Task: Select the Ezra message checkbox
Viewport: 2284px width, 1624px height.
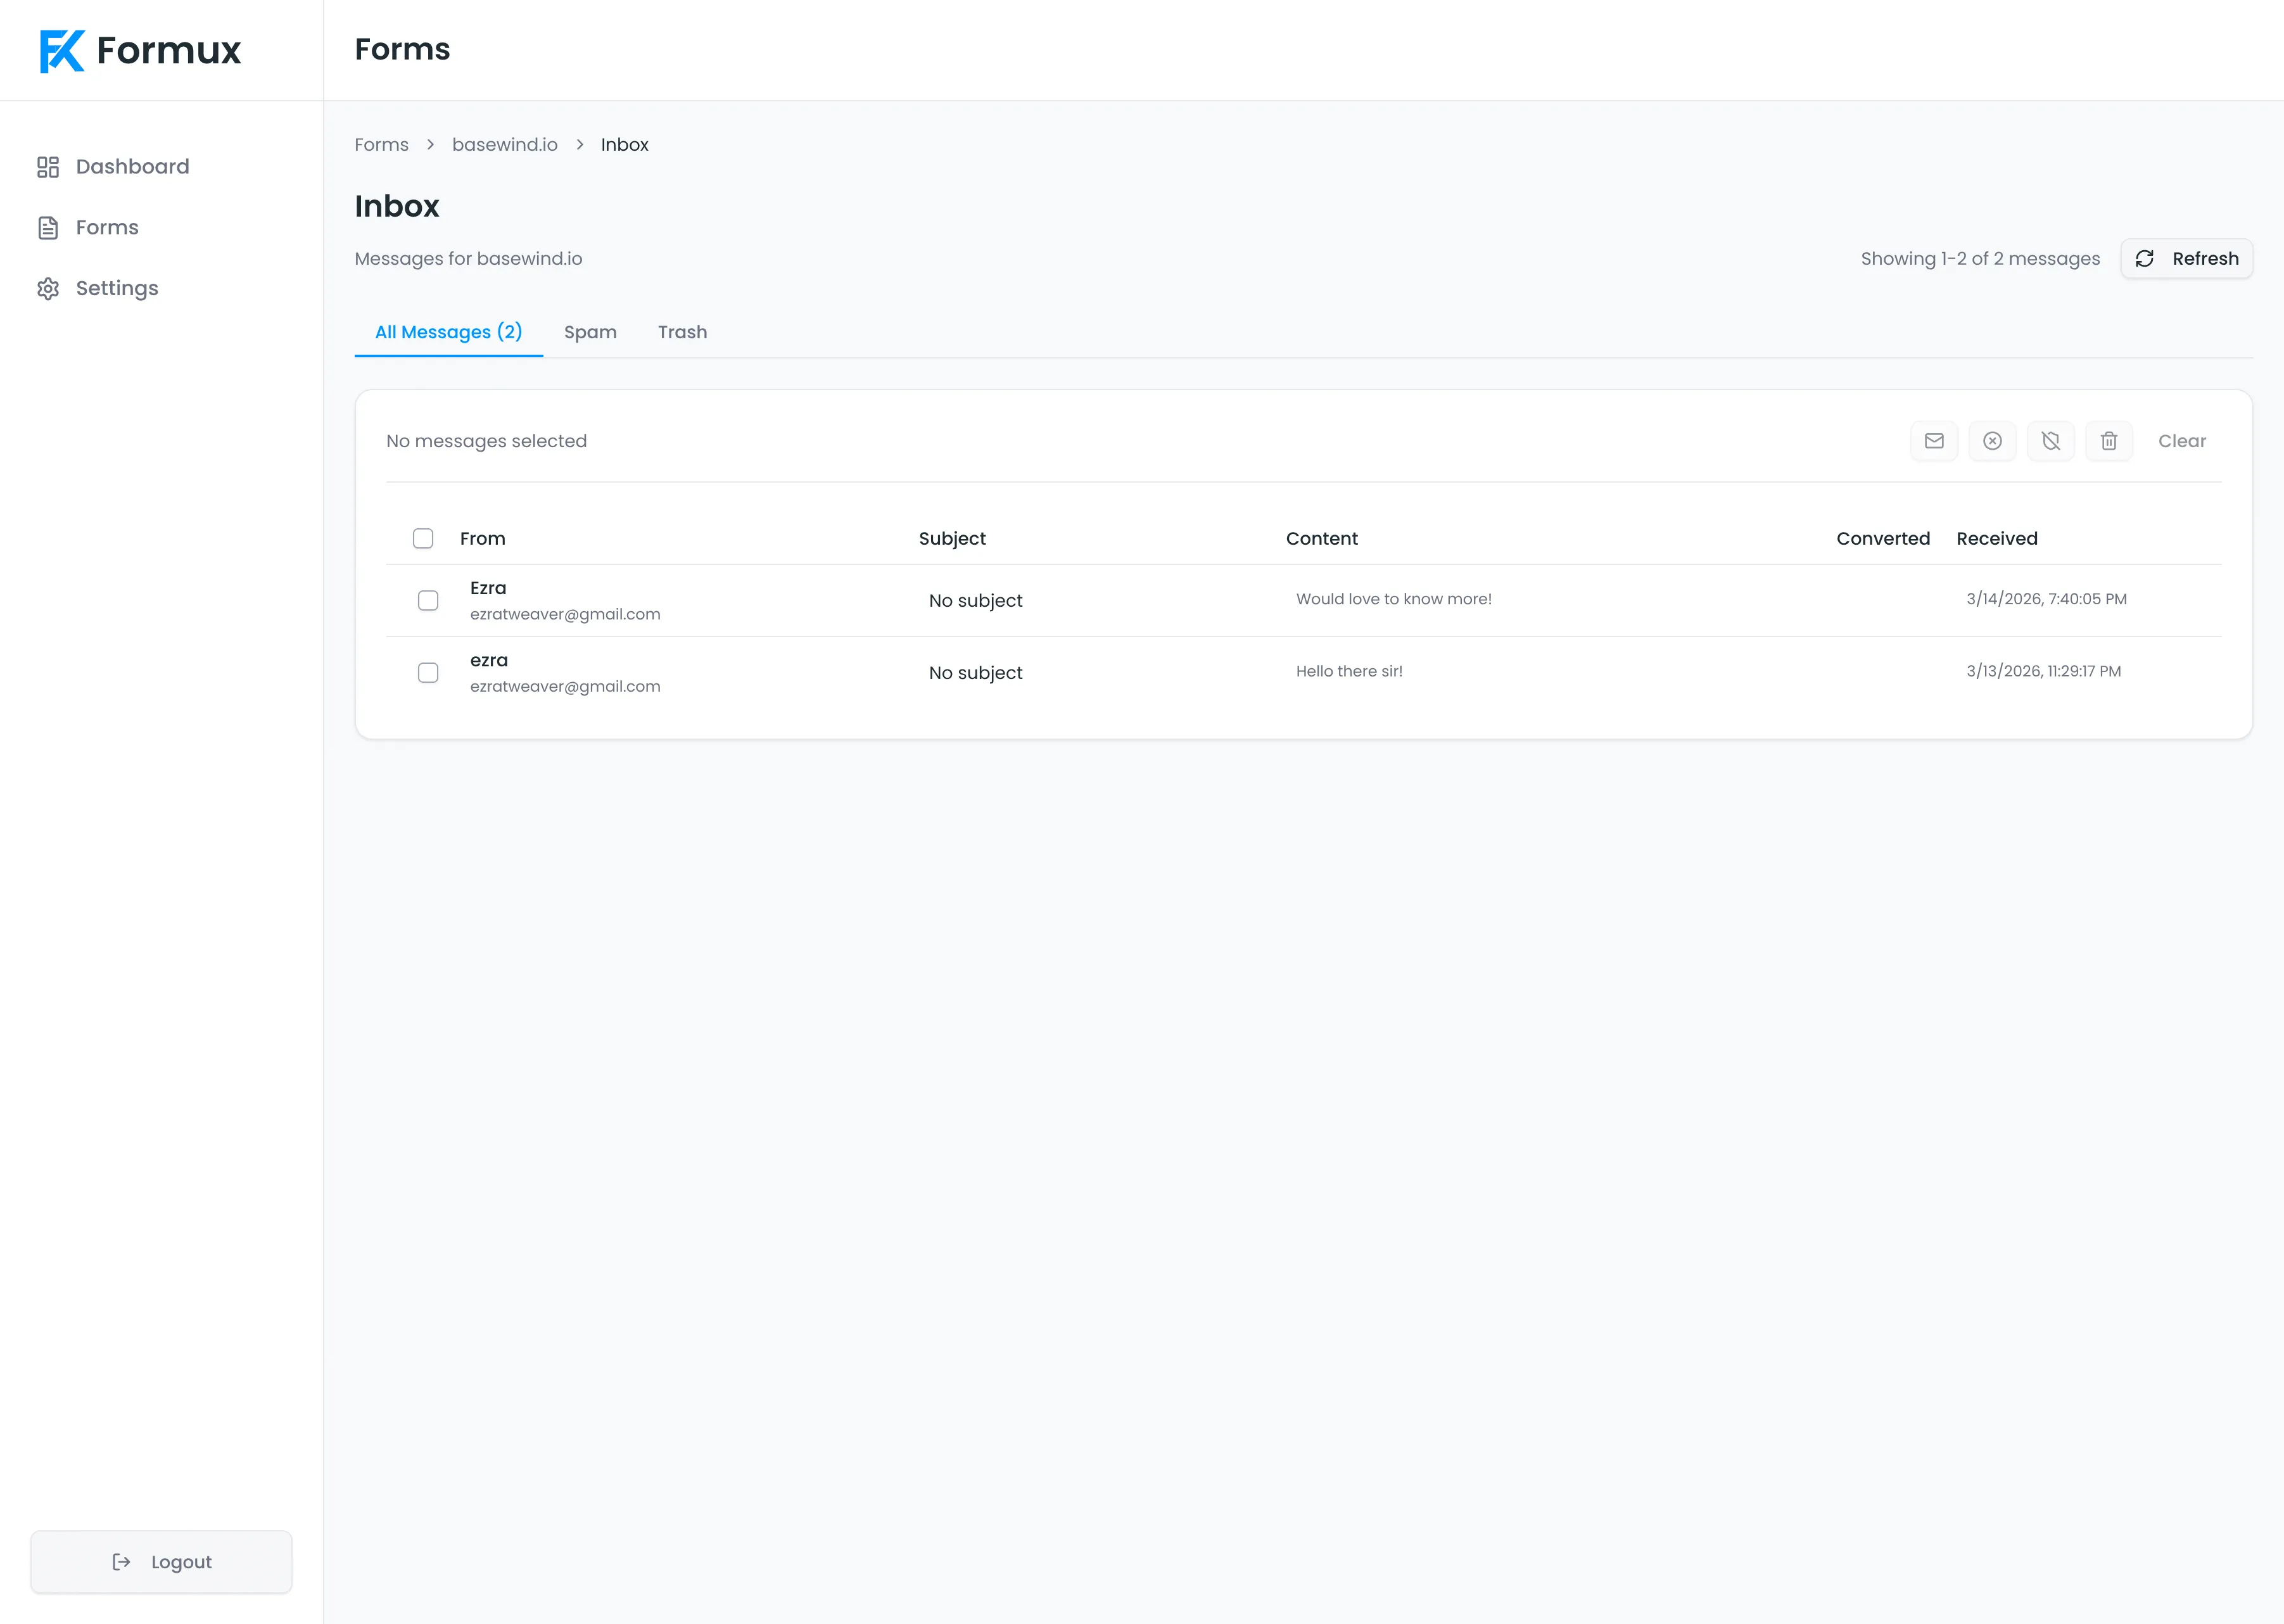Action: (x=428, y=601)
